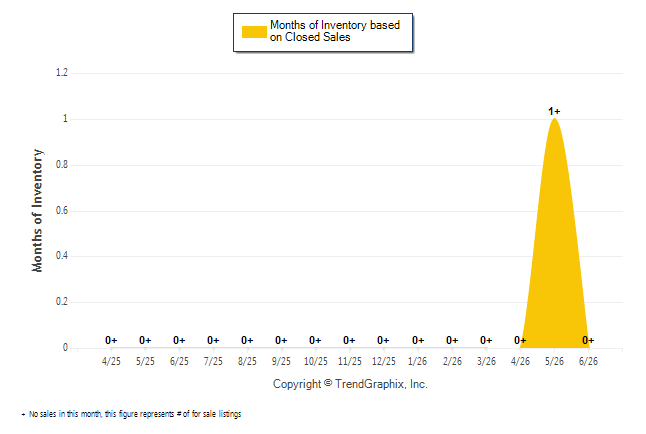Click the 'No sales in this month' footnote
This screenshot has height=434, width=646.
[131, 414]
